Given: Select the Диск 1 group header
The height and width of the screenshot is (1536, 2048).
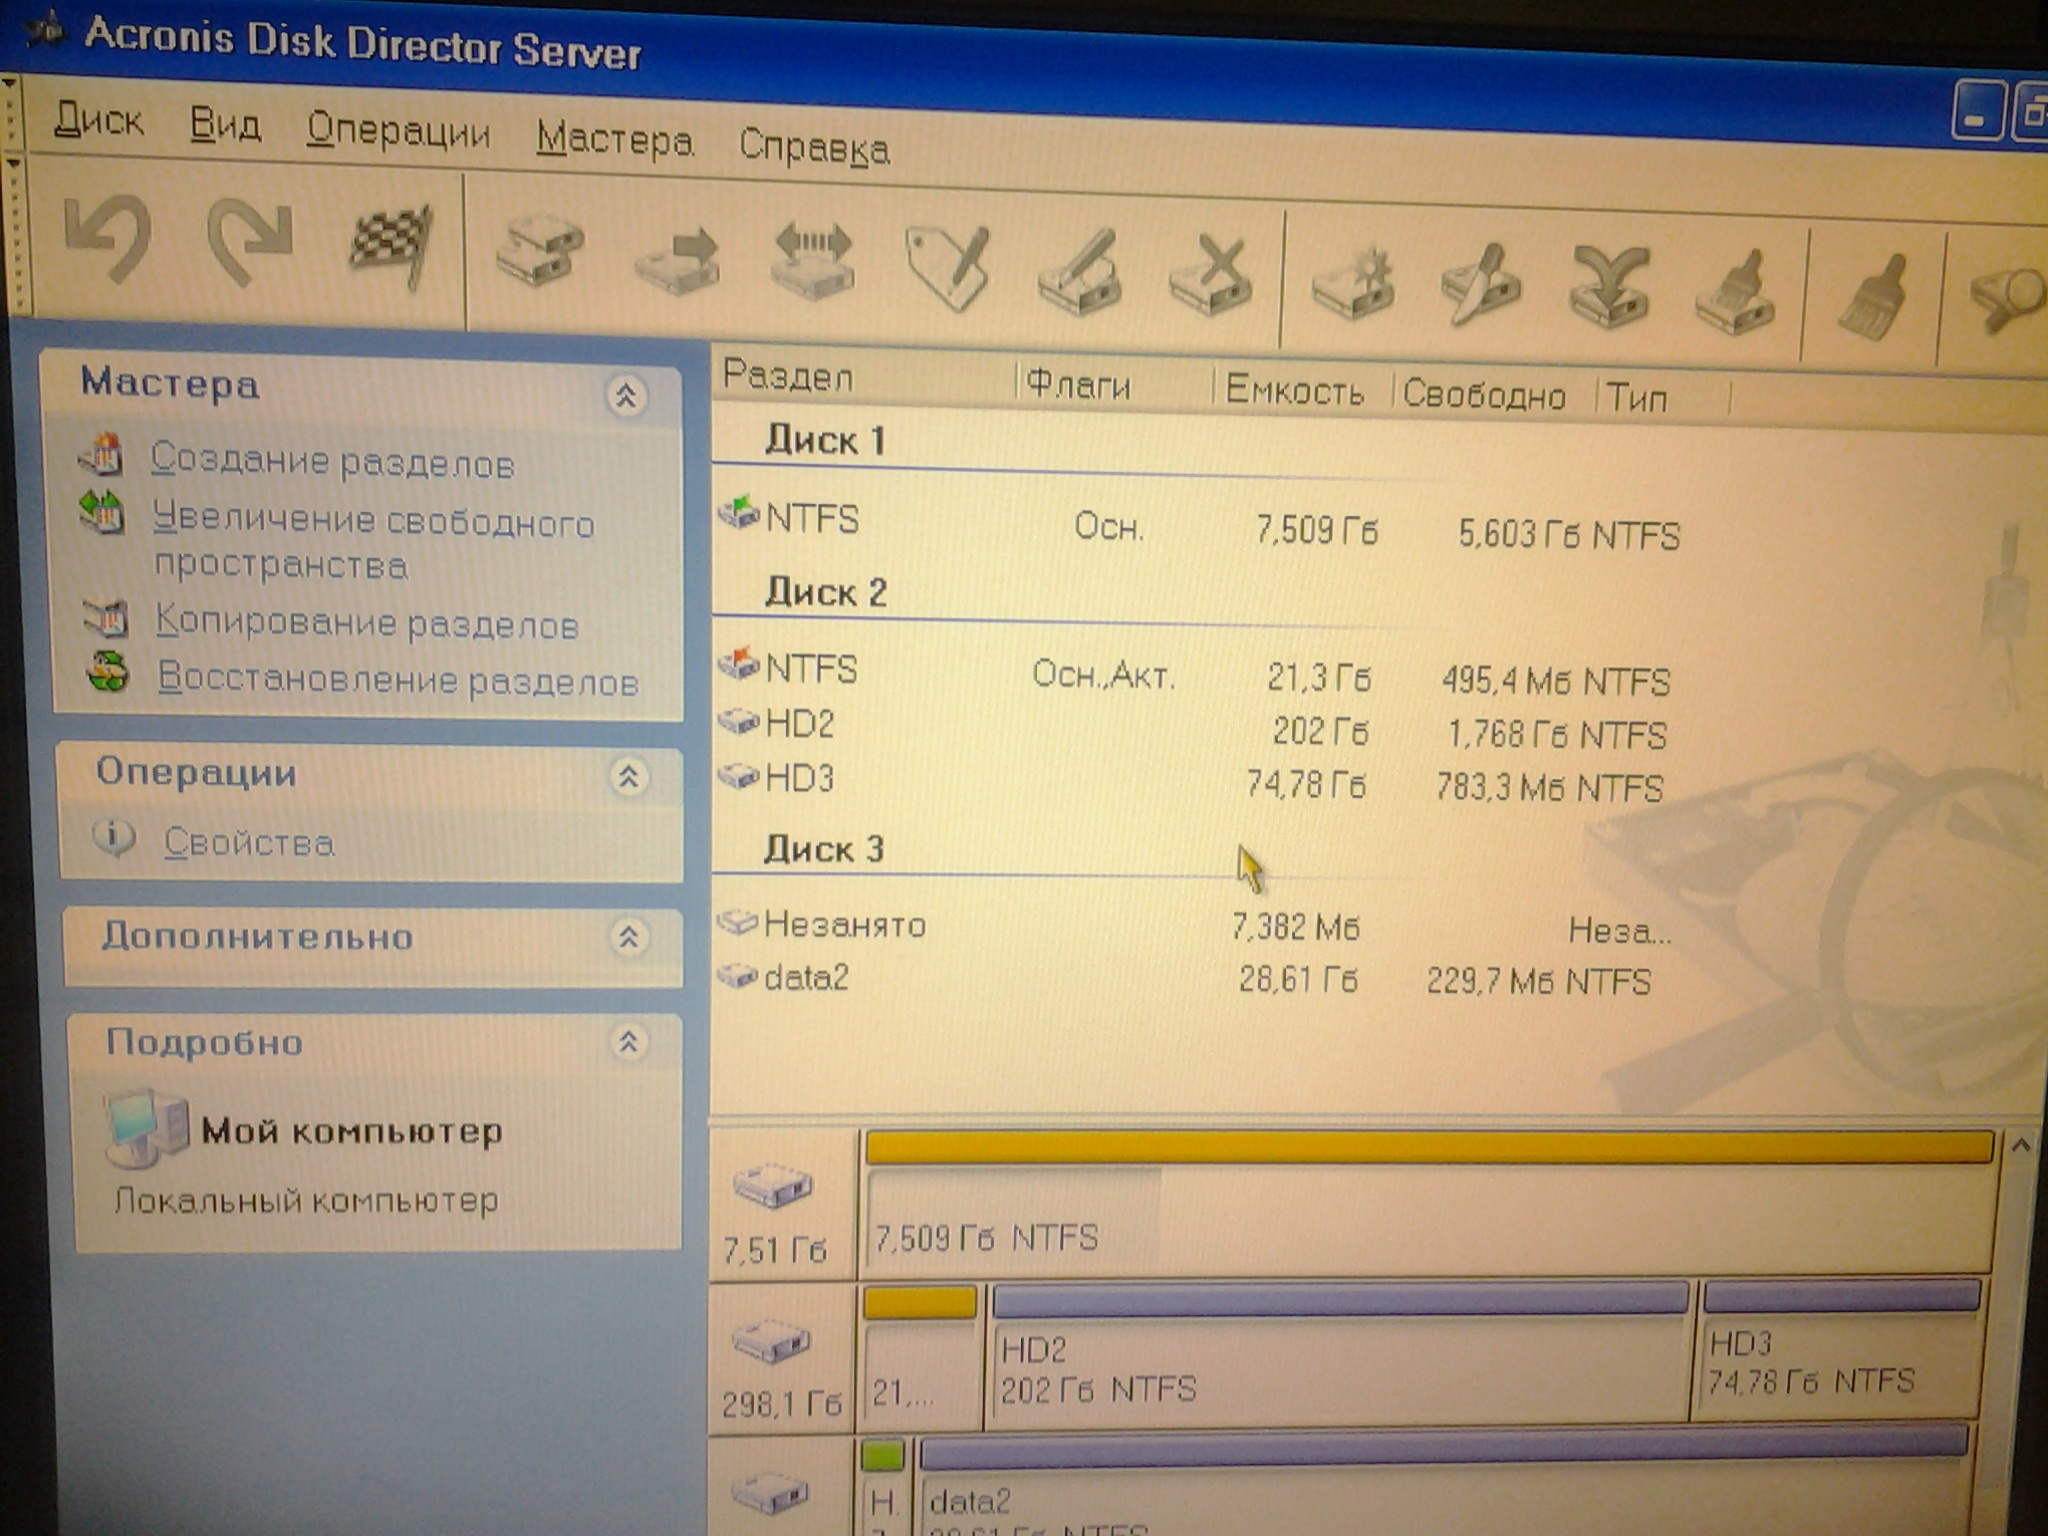Looking at the screenshot, I should tap(826, 440).
